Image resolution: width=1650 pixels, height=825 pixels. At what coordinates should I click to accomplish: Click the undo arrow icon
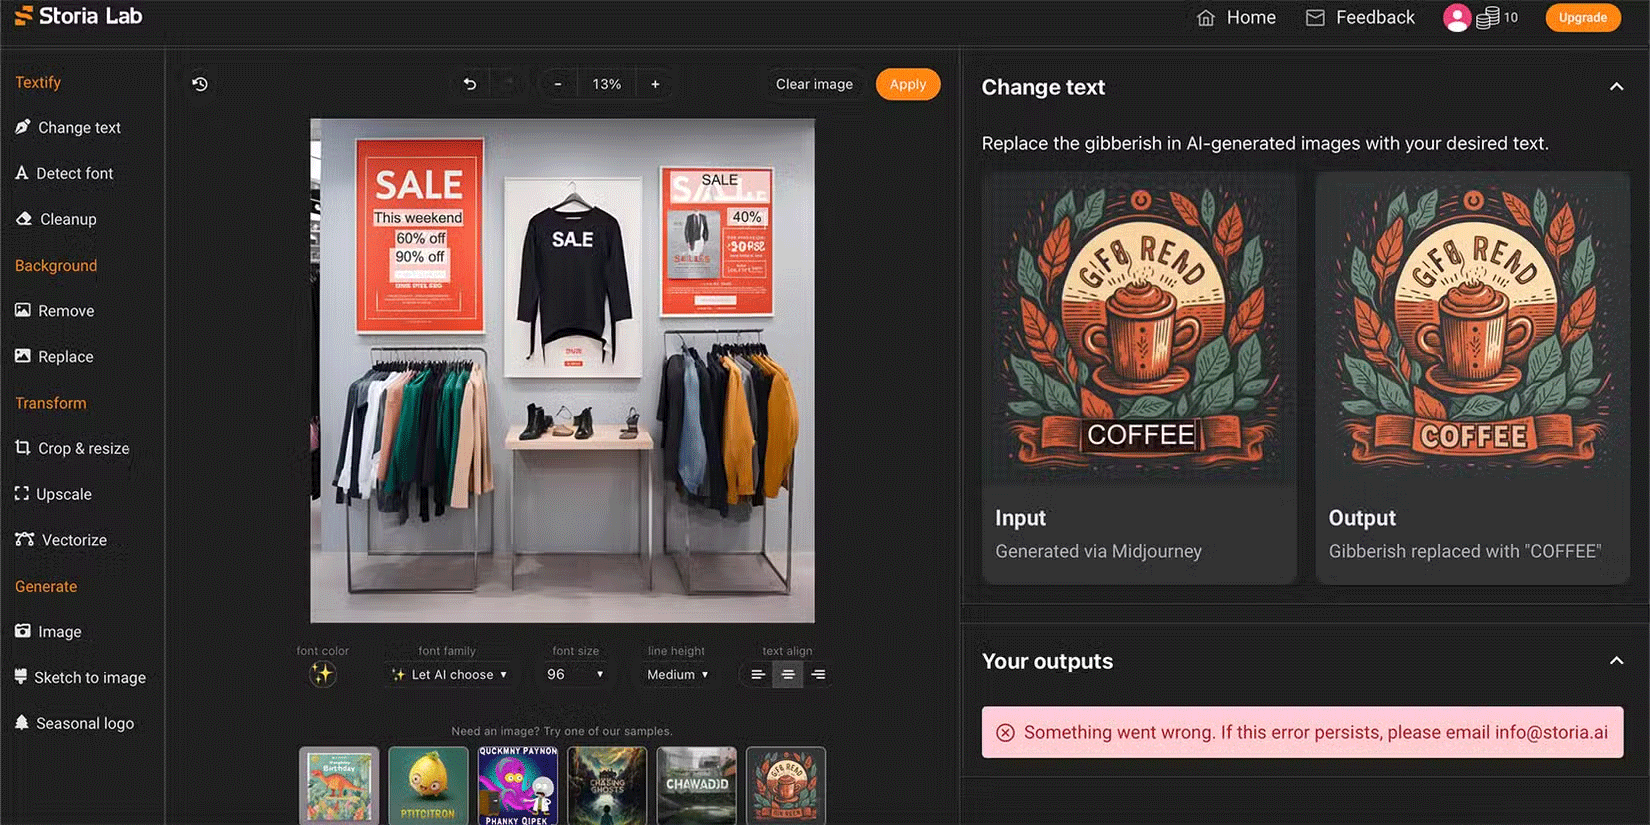coord(470,84)
